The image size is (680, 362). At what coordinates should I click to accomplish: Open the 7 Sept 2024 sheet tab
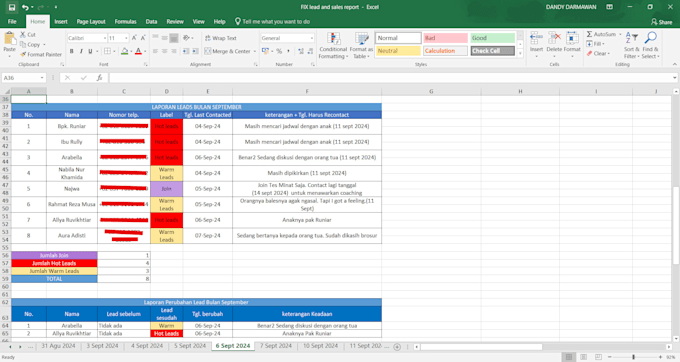276,346
